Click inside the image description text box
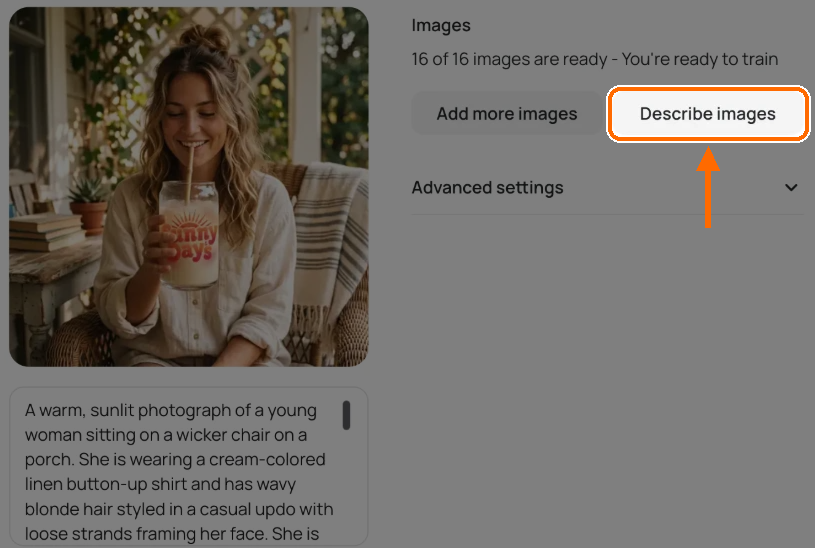The image size is (815, 548). point(189,467)
